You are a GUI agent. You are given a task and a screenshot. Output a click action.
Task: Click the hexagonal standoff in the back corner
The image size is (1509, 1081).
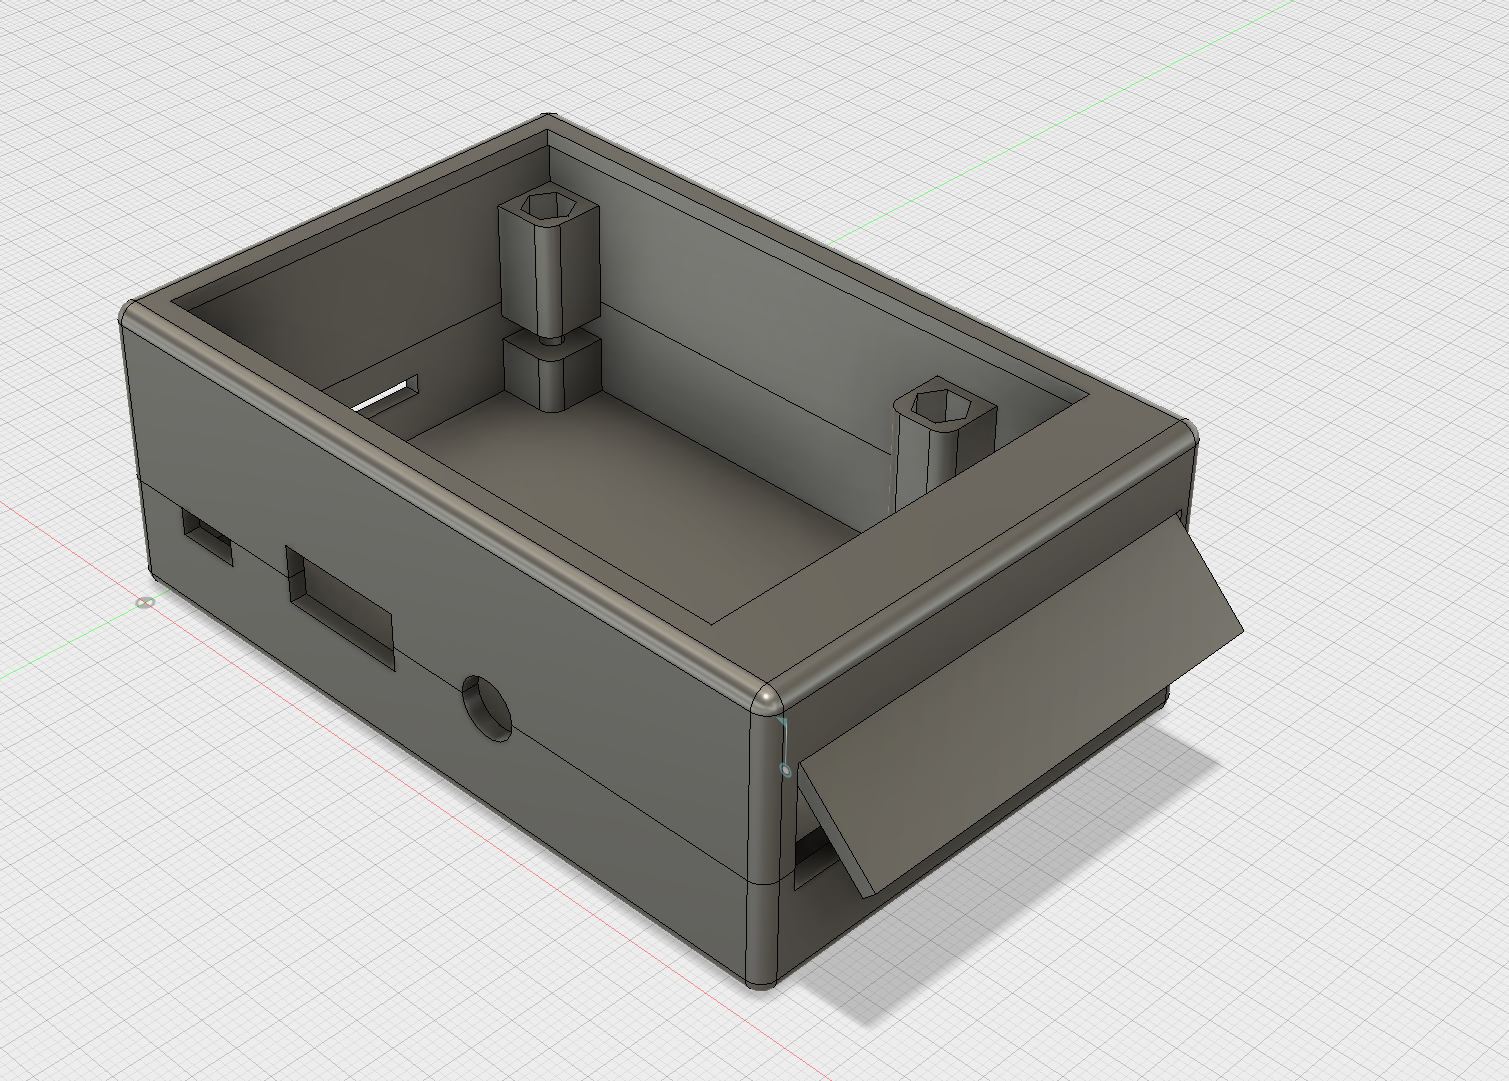[x=548, y=262]
